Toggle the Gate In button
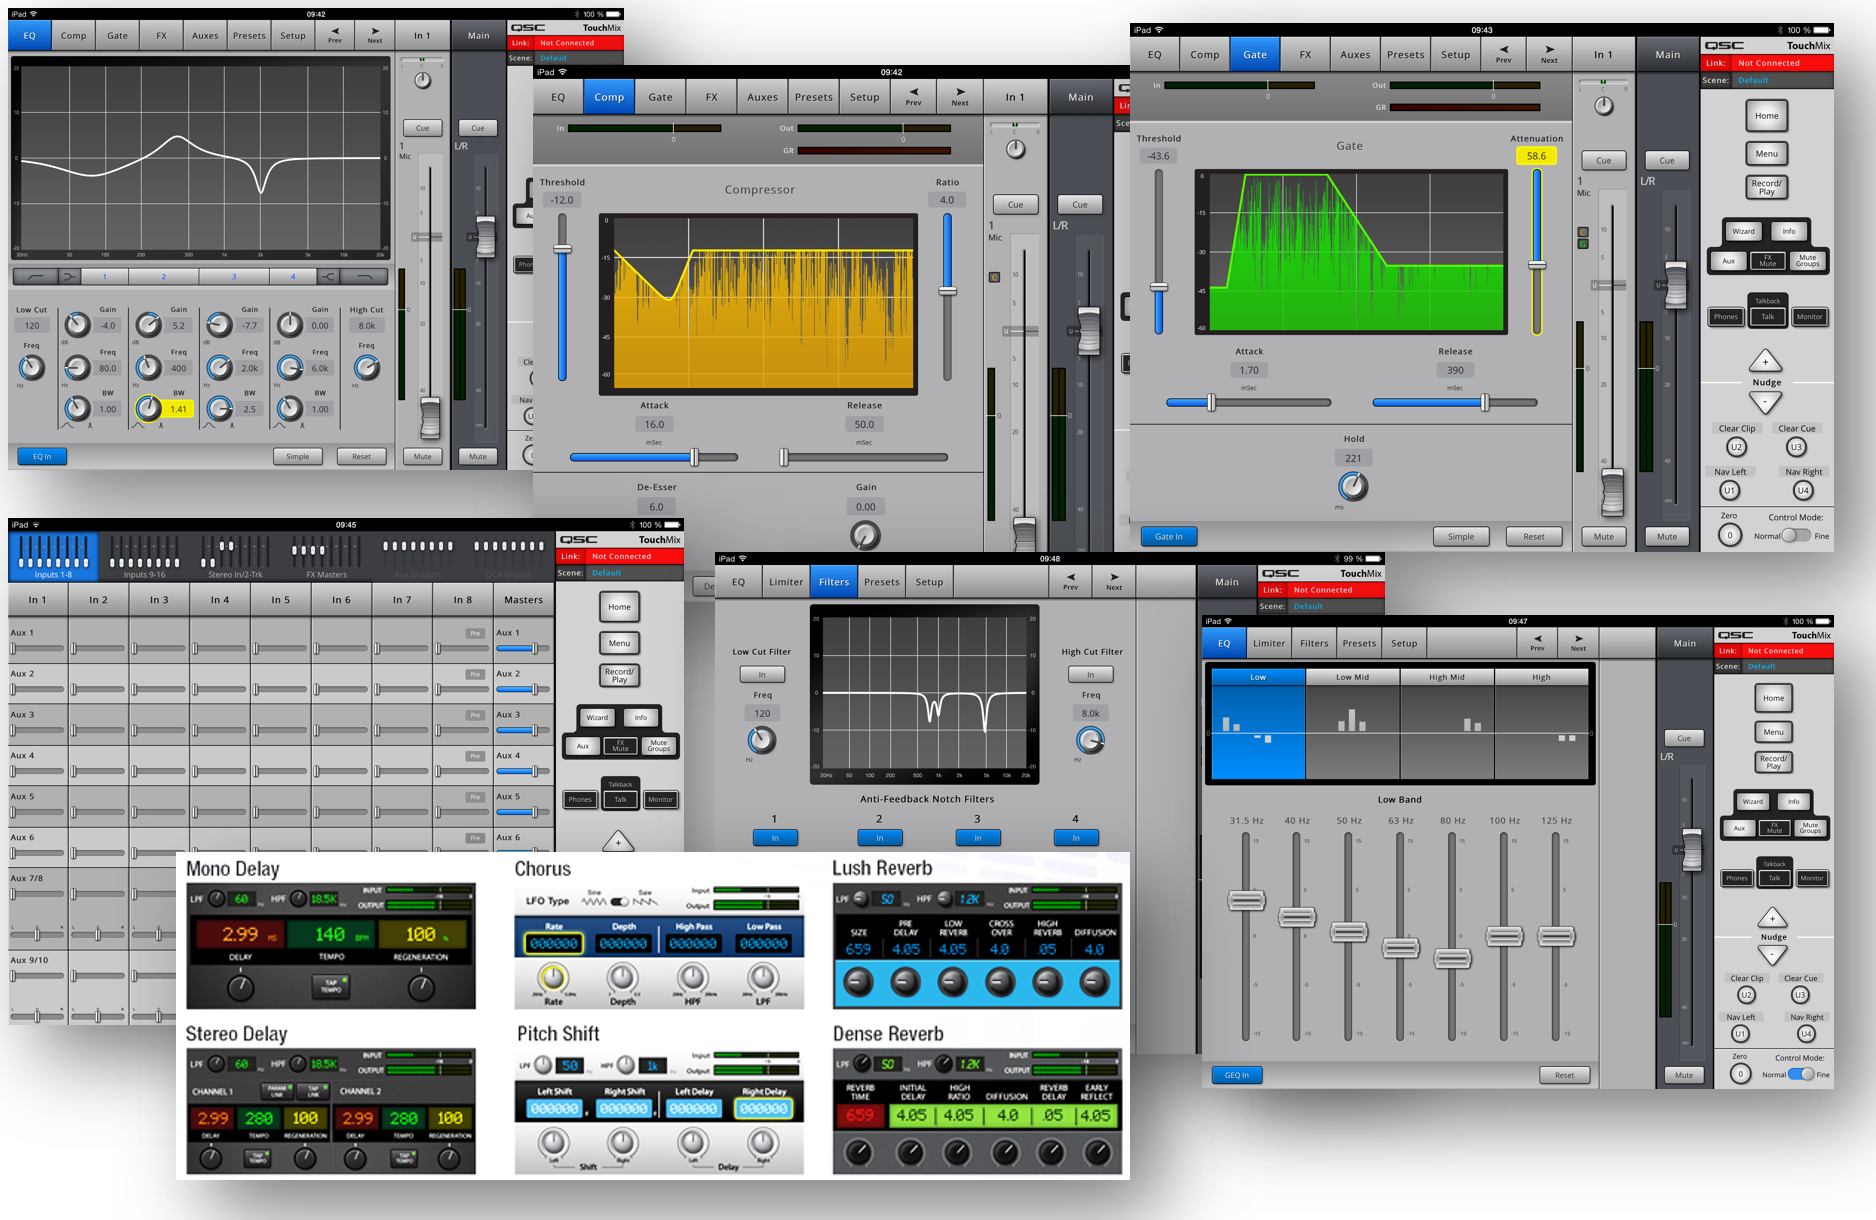The height and width of the screenshot is (1220, 1876). point(1169,537)
